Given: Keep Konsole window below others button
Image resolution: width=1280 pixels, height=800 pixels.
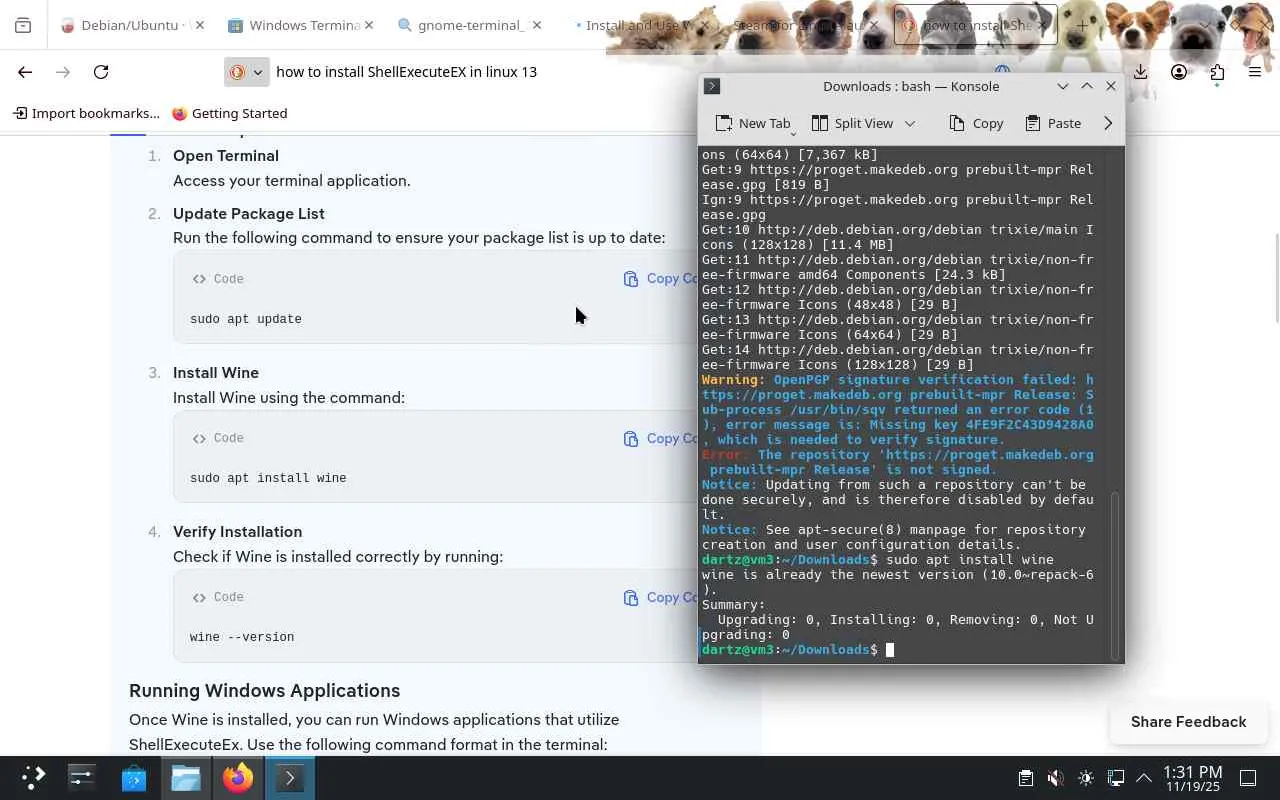Looking at the screenshot, I should (1063, 86).
